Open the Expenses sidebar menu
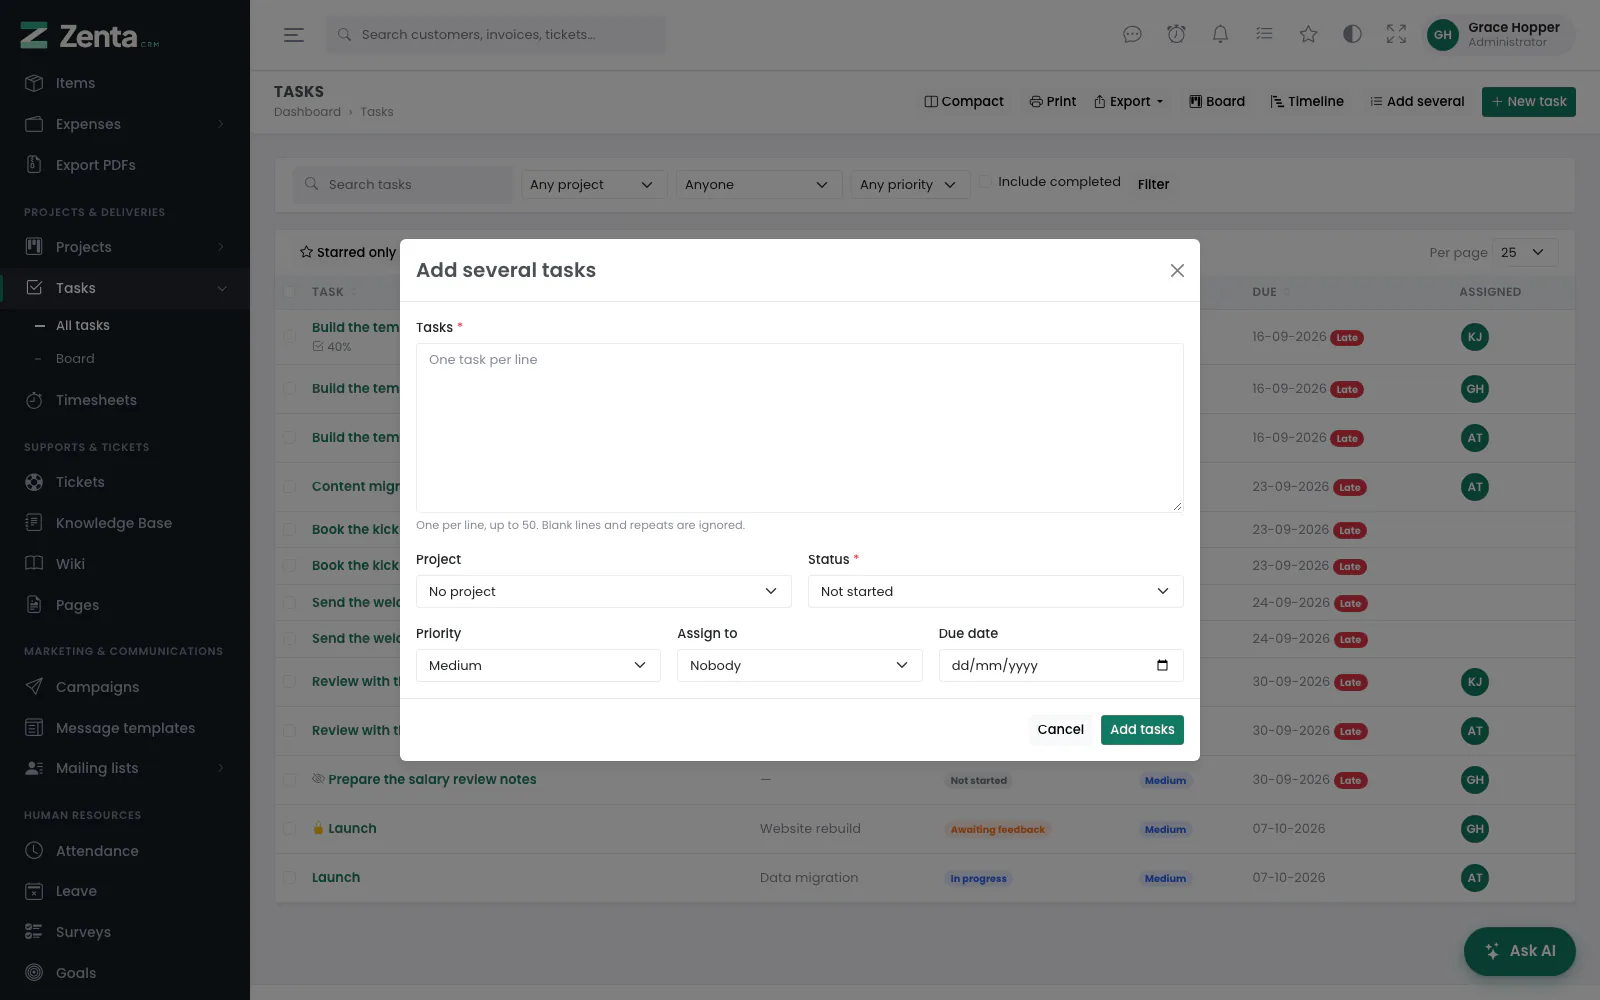Image resolution: width=1600 pixels, height=1000 pixels. click(125, 124)
